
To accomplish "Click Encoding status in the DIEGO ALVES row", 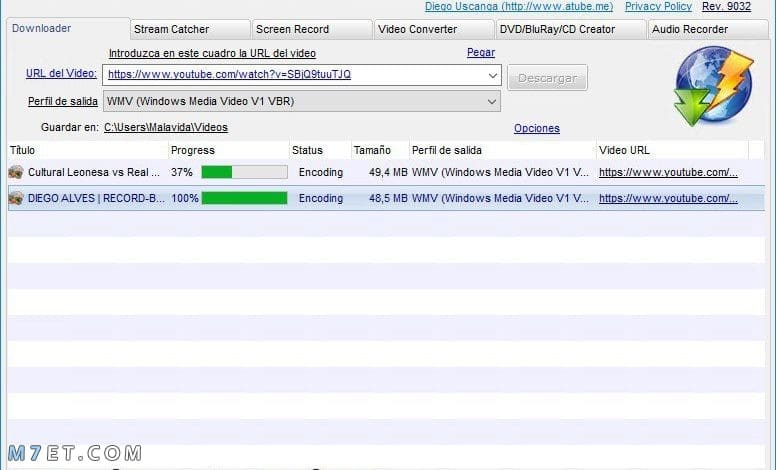I will click(x=321, y=198).
